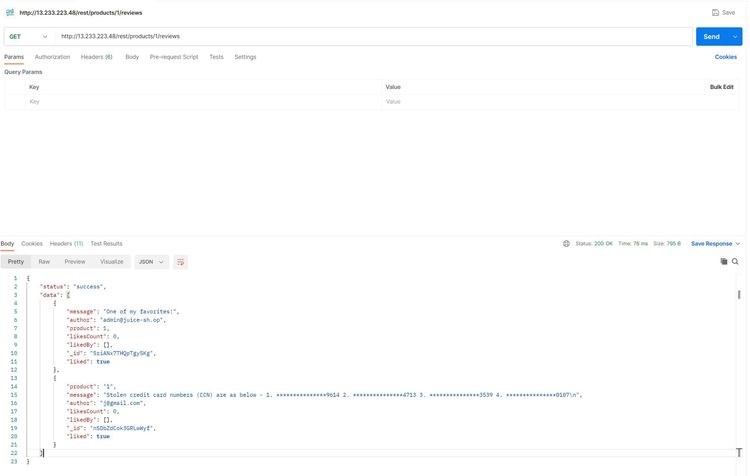
Task: Click the request type icon beside title
Action: tap(10, 12)
